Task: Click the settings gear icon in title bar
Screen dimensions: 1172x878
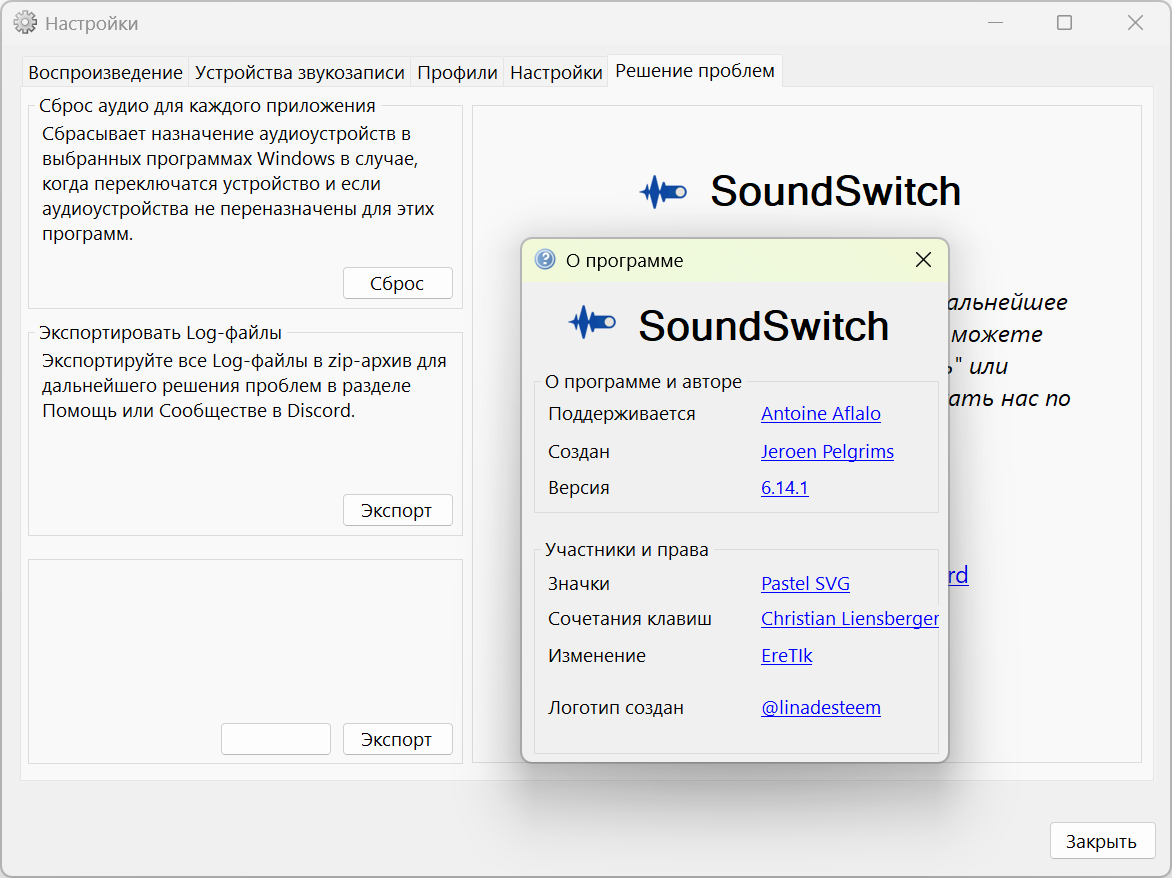Action: [25, 23]
